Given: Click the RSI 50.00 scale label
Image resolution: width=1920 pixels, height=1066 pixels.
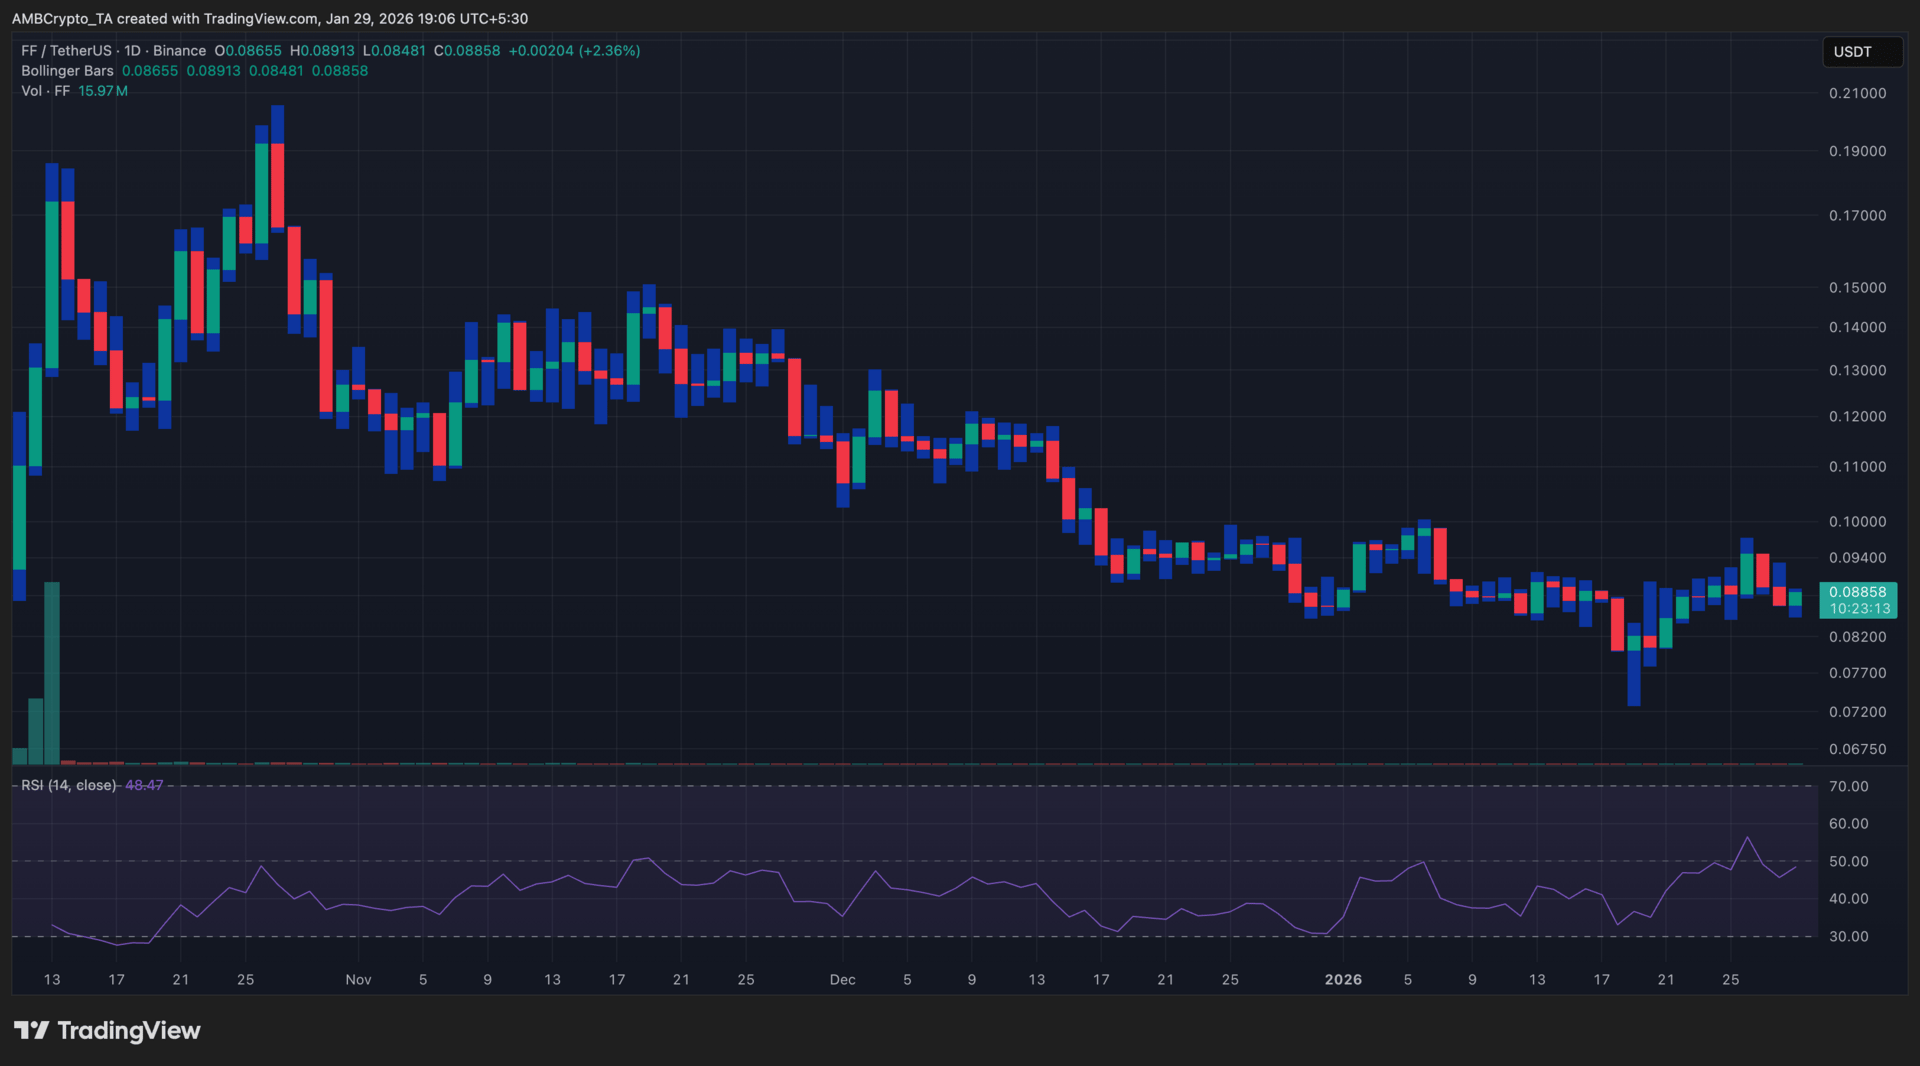Looking at the screenshot, I should click(1848, 861).
